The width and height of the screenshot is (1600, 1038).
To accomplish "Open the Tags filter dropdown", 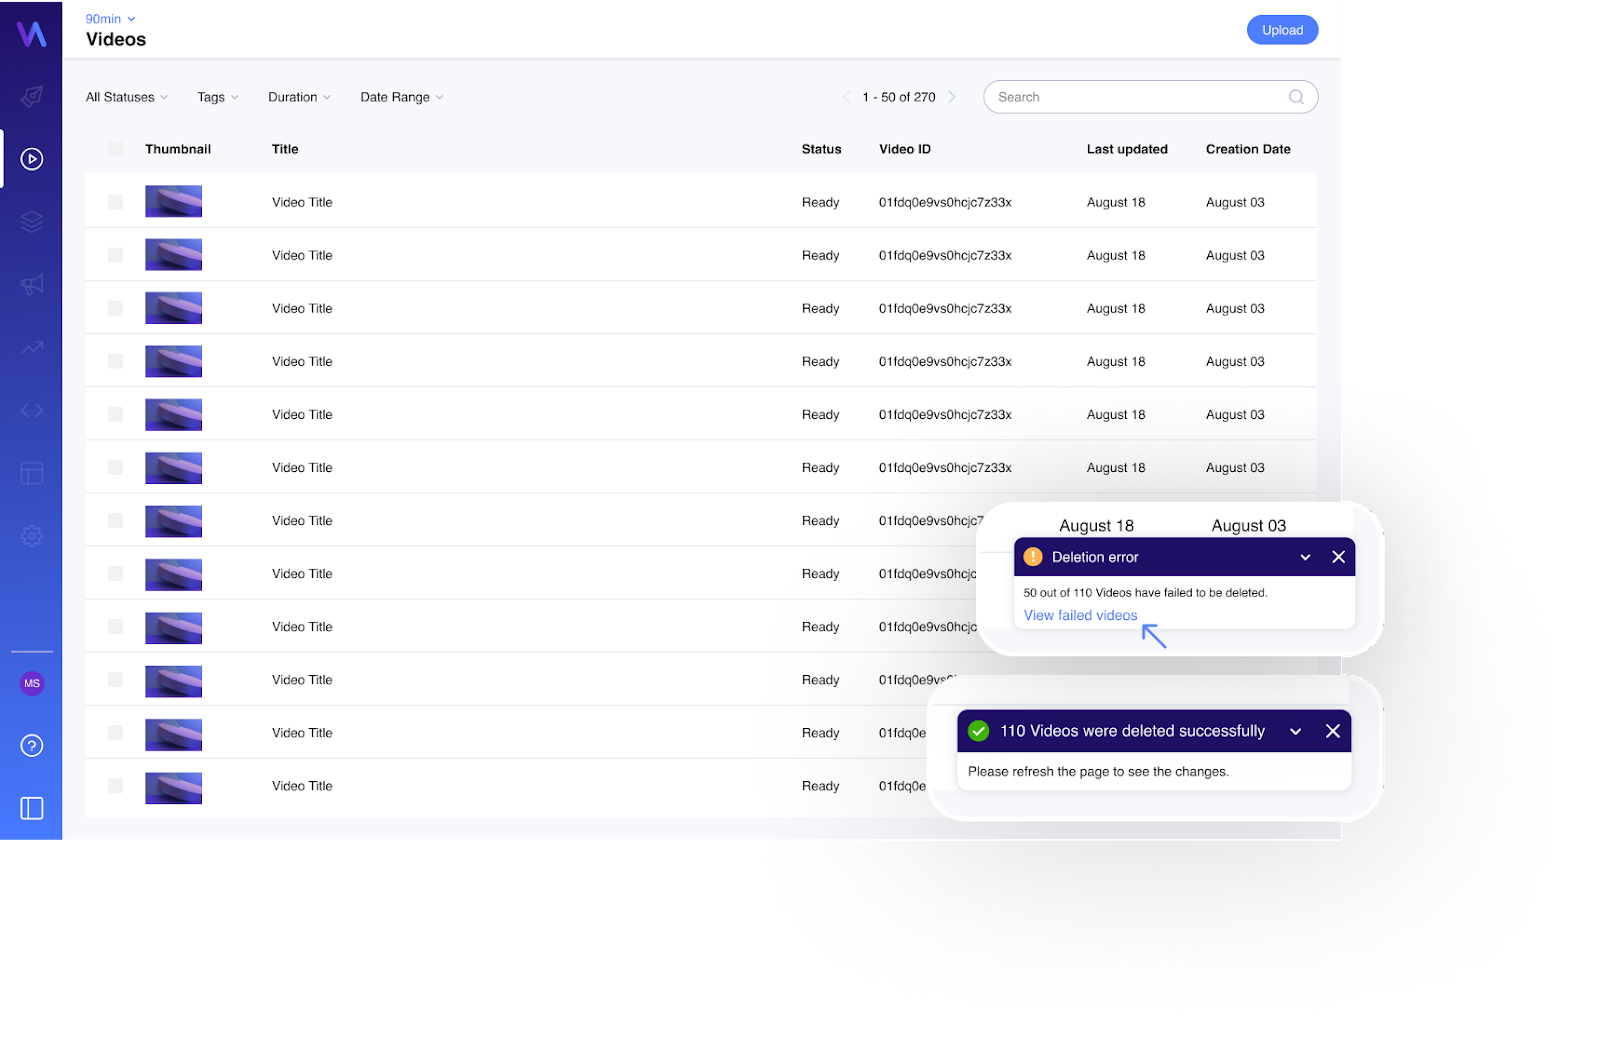I will 218,97.
